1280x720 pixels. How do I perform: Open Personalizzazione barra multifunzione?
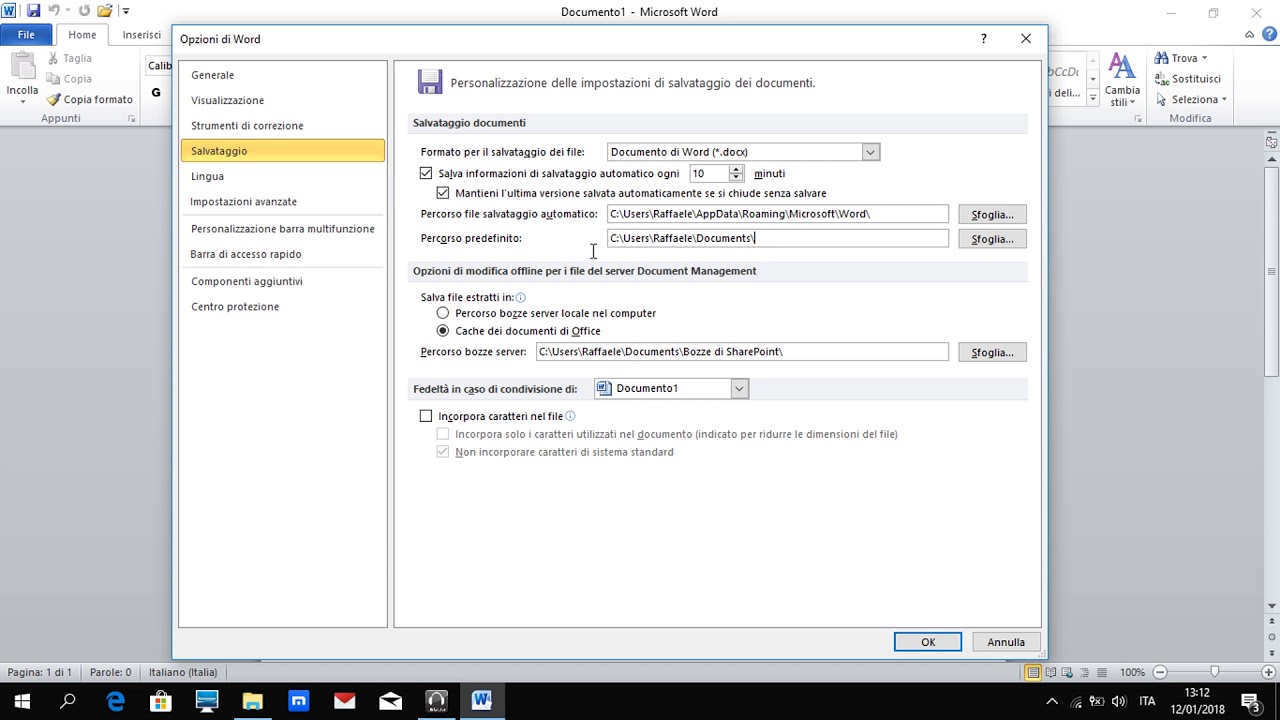tap(282, 229)
